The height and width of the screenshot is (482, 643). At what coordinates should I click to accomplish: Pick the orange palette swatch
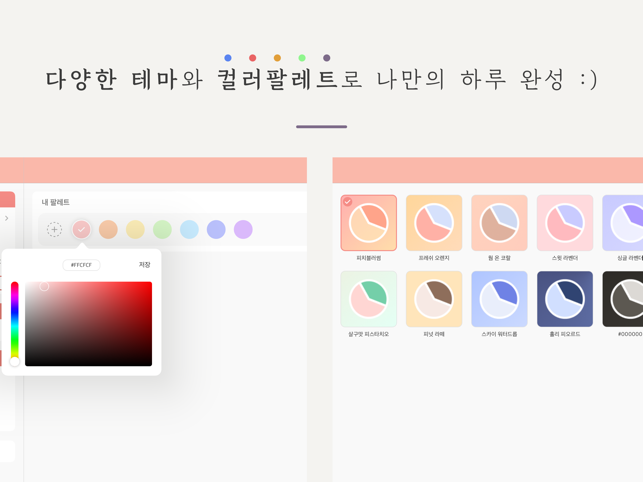[108, 229]
